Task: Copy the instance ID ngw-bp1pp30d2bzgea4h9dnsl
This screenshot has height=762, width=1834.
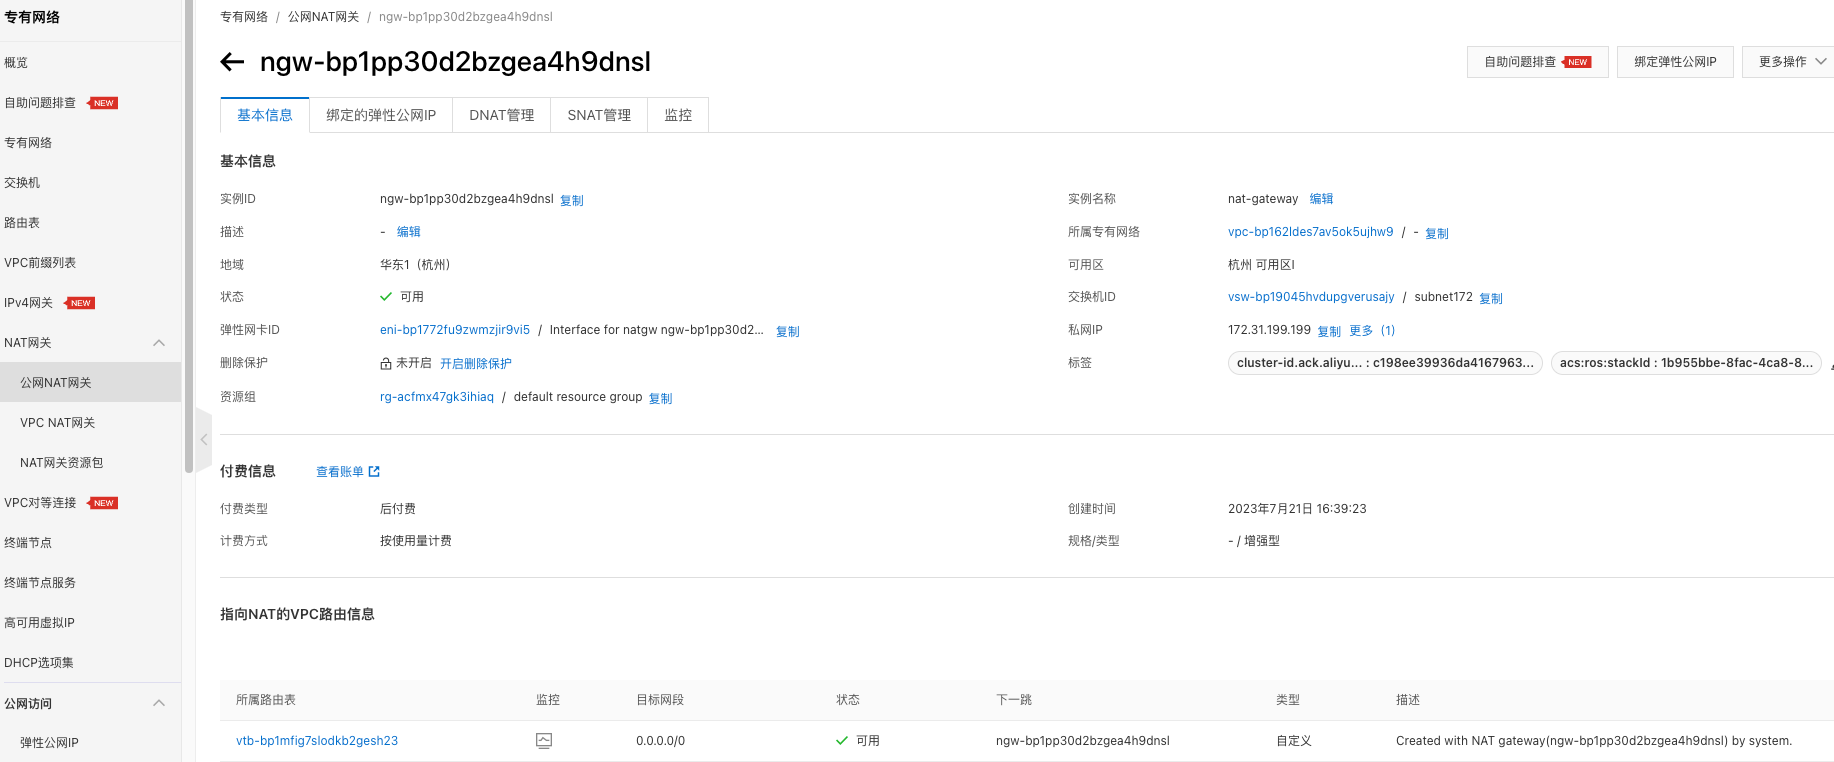Action: pos(571,201)
